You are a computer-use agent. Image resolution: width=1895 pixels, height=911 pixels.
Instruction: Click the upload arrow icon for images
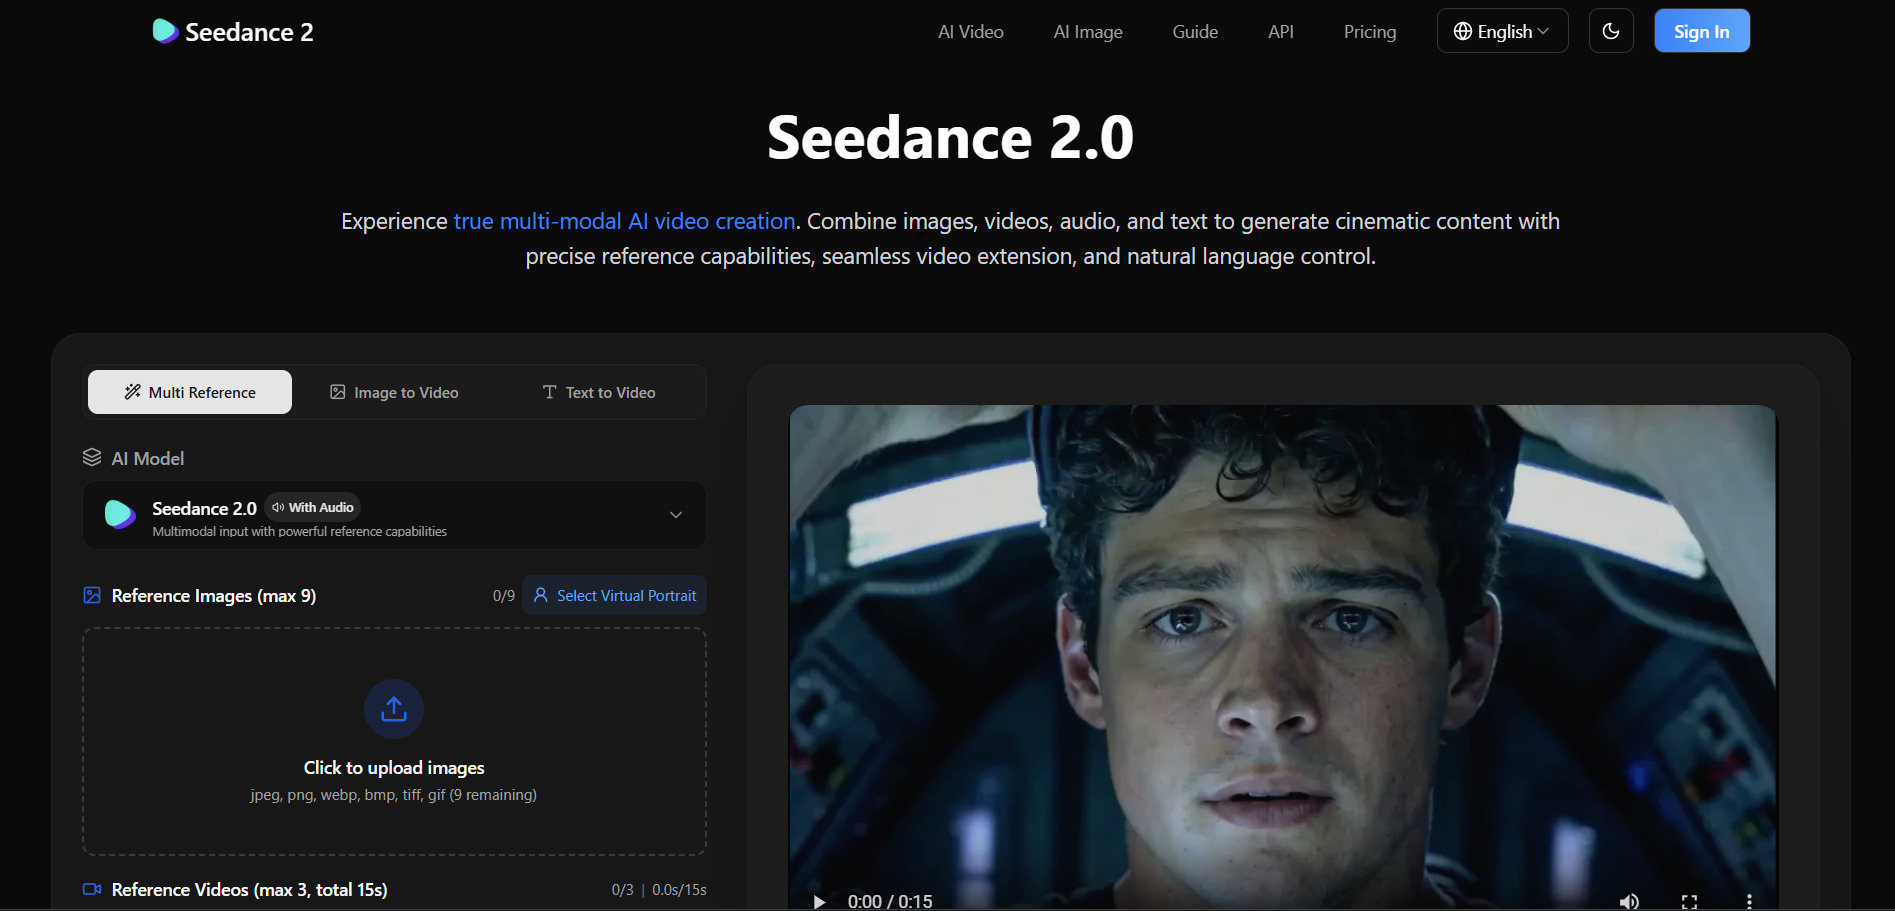coord(394,709)
